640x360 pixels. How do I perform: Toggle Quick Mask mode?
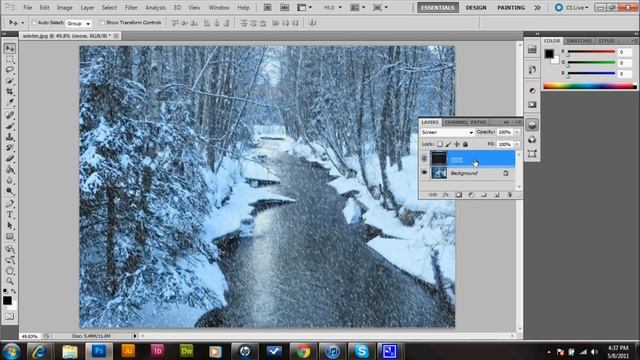10,316
